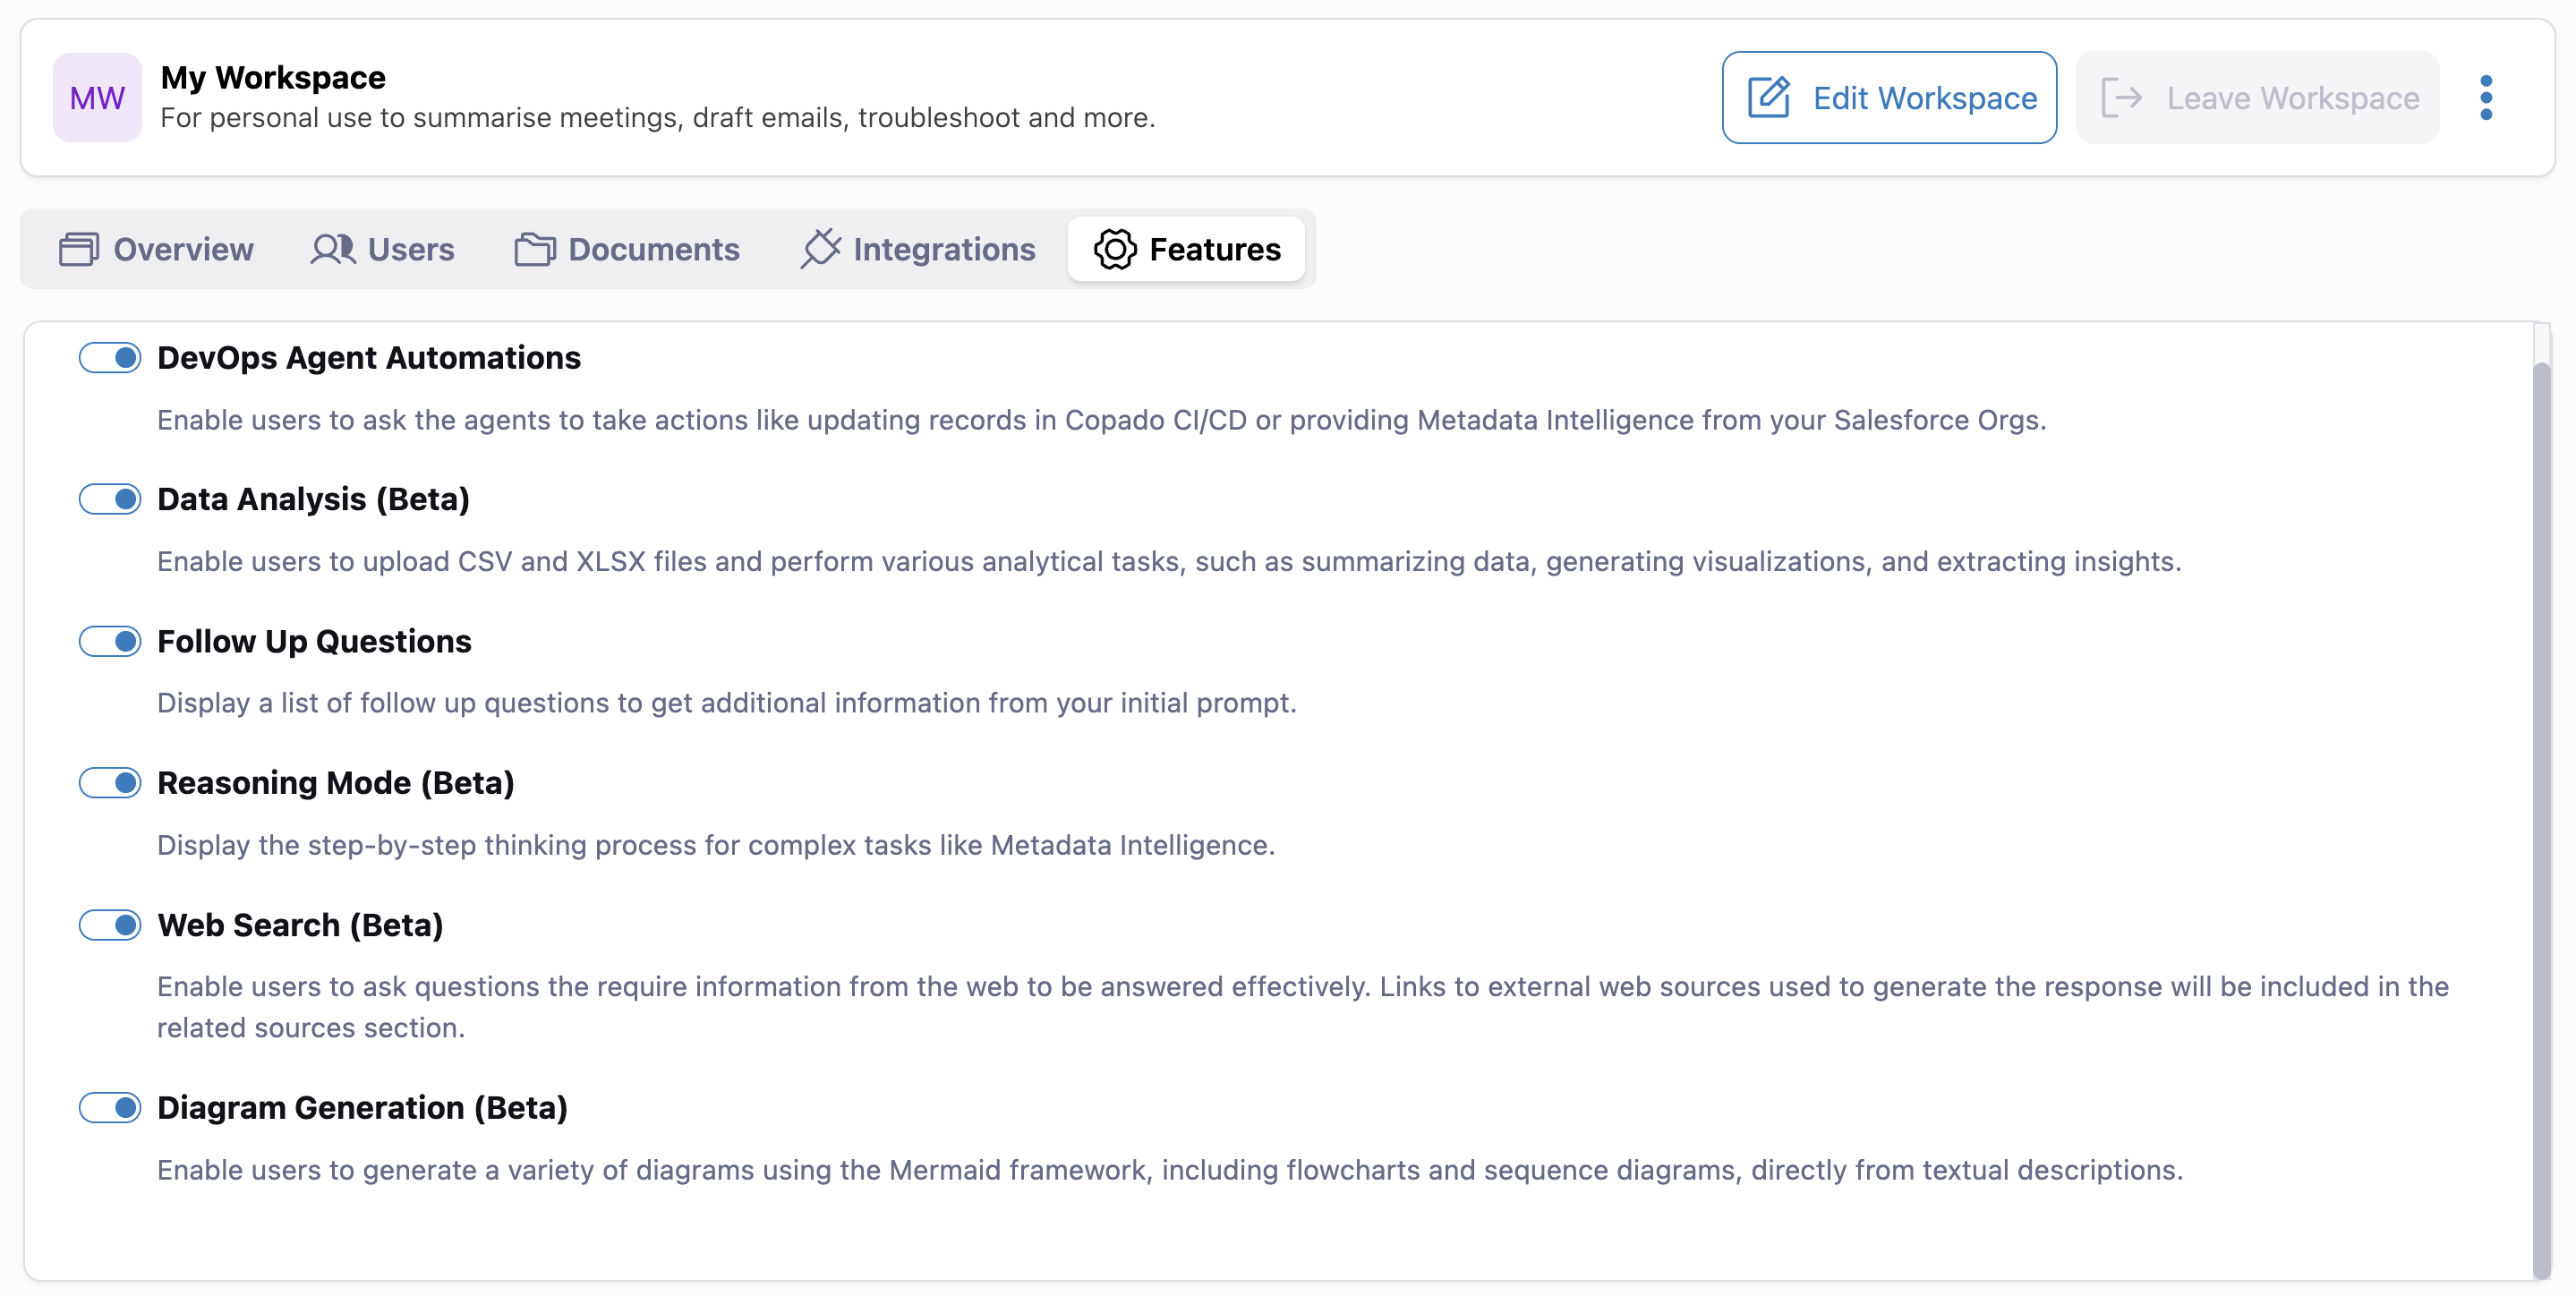
Task: Disable DevOps Agent Automations toggle
Action: (110, 358)
